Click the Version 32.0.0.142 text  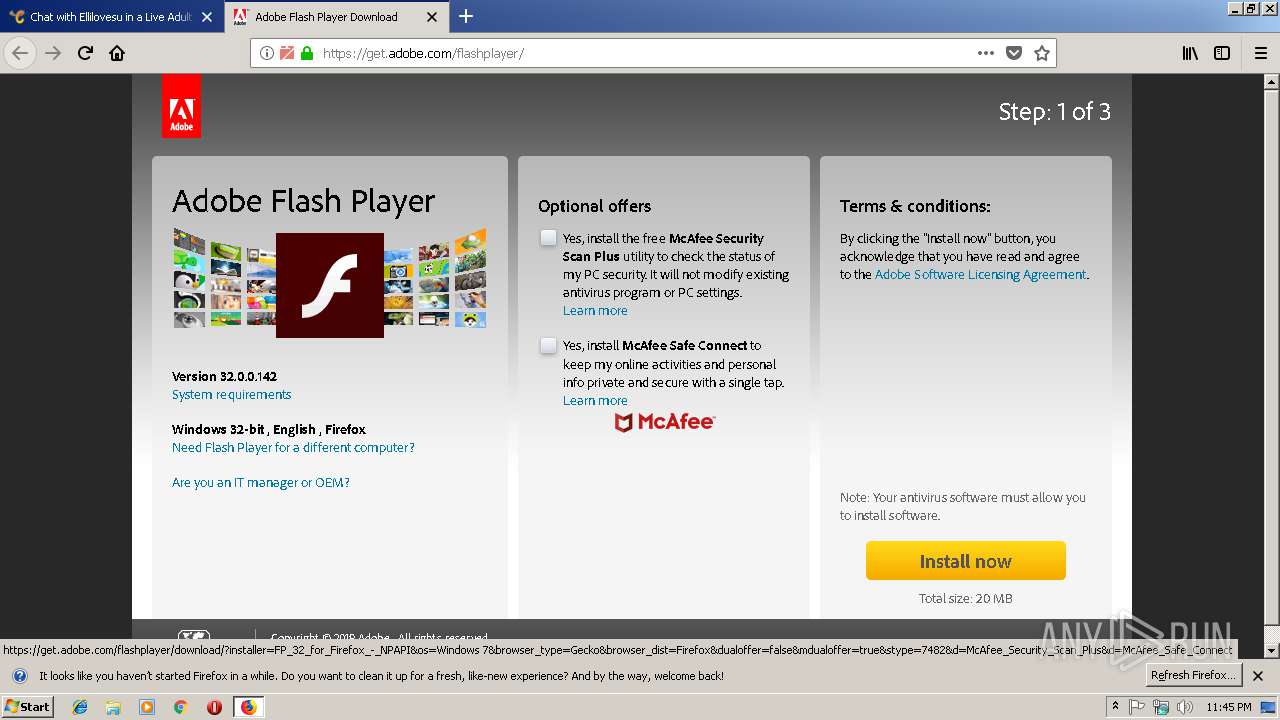coord(224,377)
